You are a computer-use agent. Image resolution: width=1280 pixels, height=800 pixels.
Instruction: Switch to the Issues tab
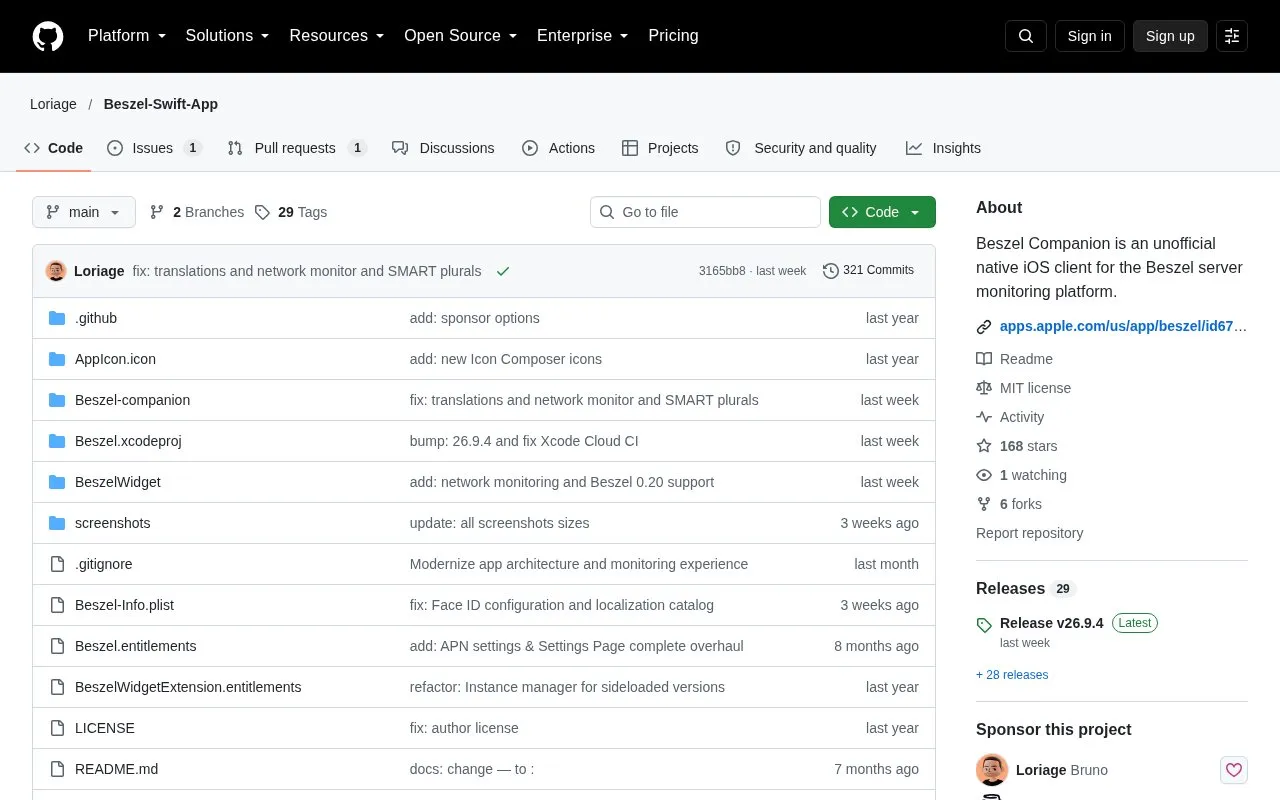[154, 148]
